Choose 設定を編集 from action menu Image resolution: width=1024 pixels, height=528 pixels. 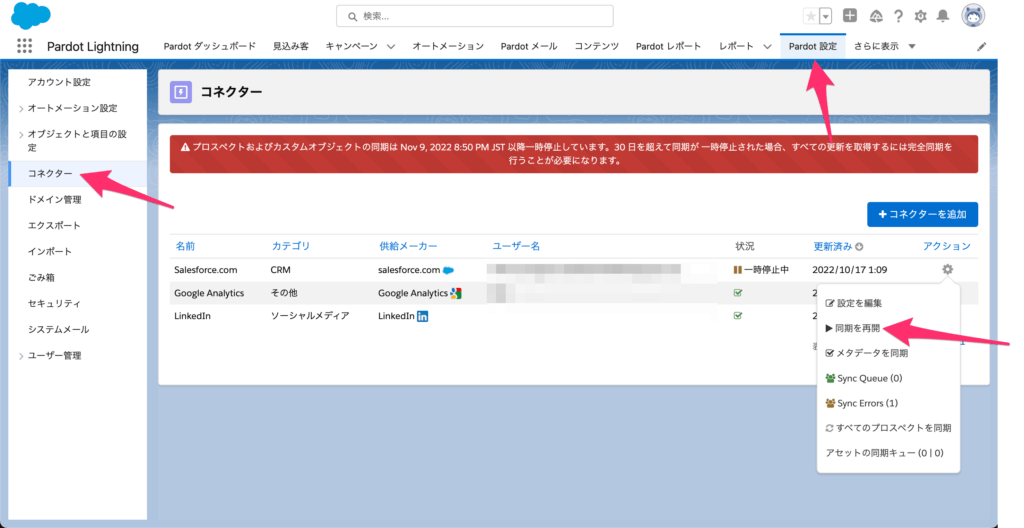tap(854, 303)
